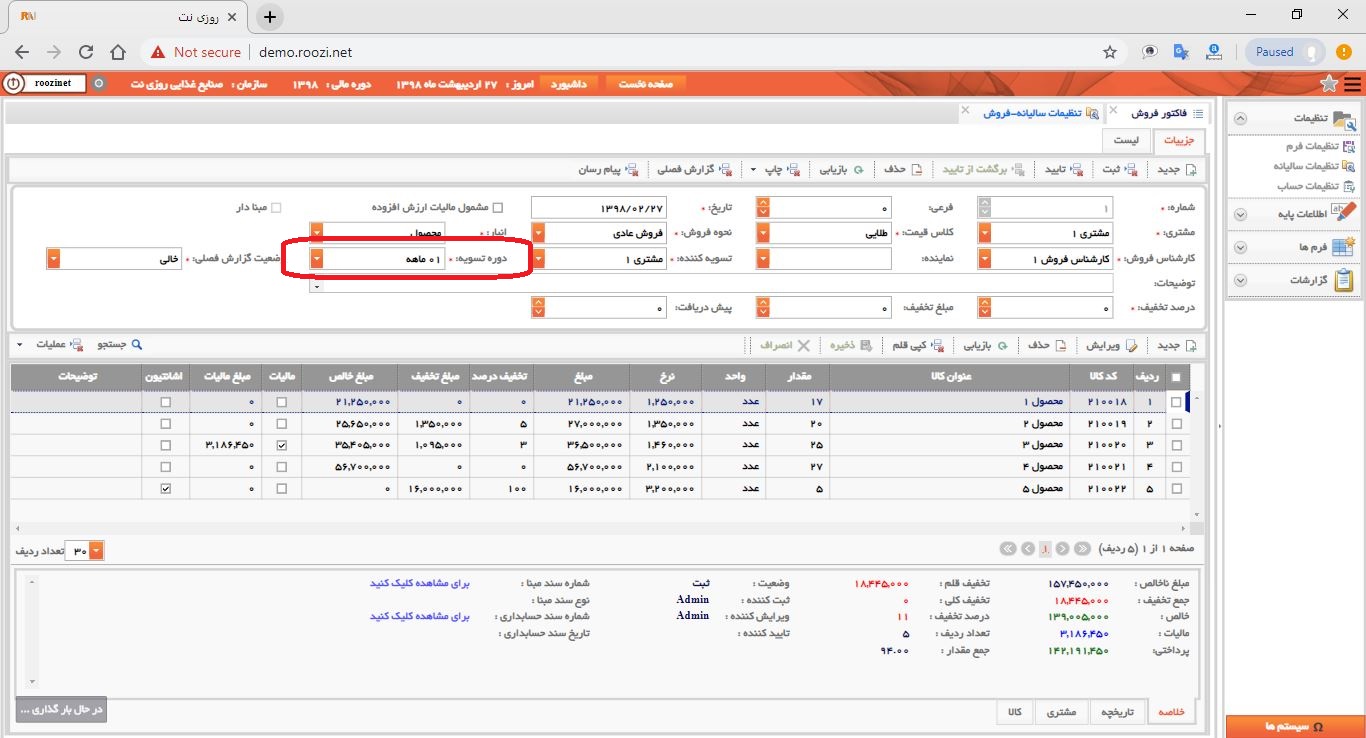Open the کلاس قیمت dropdown
The image size is (1366, 738).
[763, 233]
